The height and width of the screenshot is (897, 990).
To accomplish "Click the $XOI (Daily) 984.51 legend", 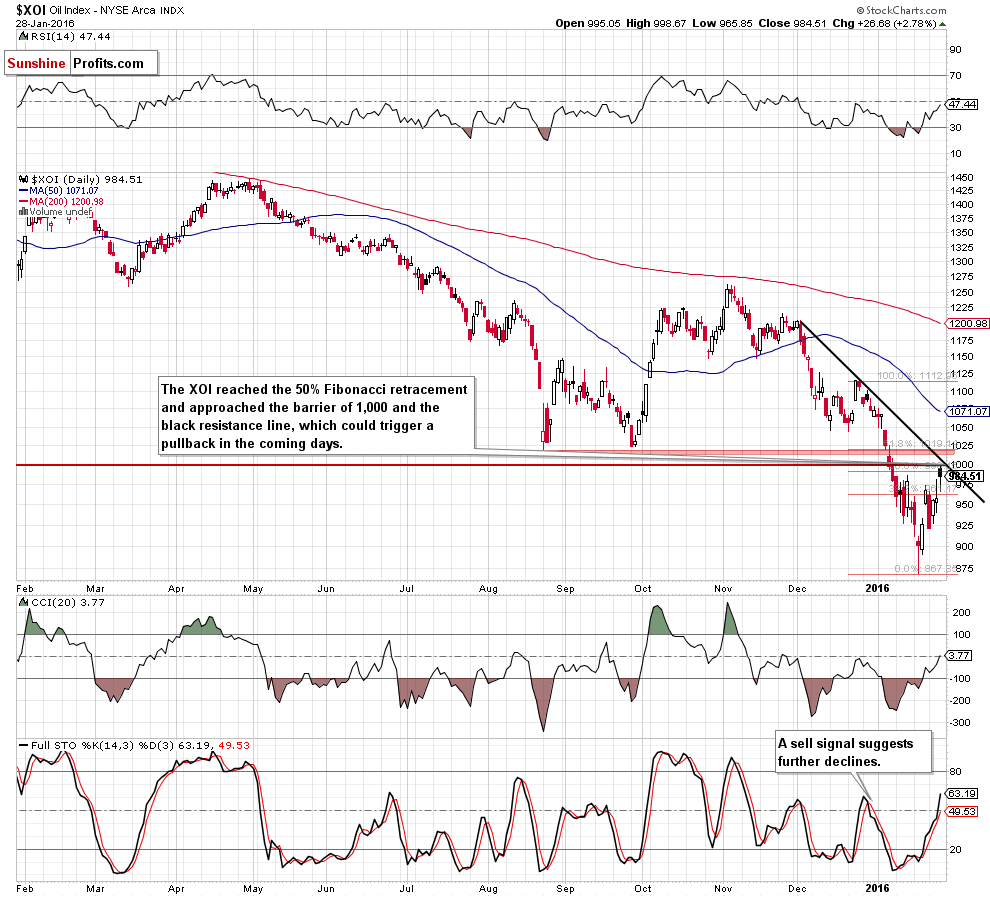I will 81,179.
